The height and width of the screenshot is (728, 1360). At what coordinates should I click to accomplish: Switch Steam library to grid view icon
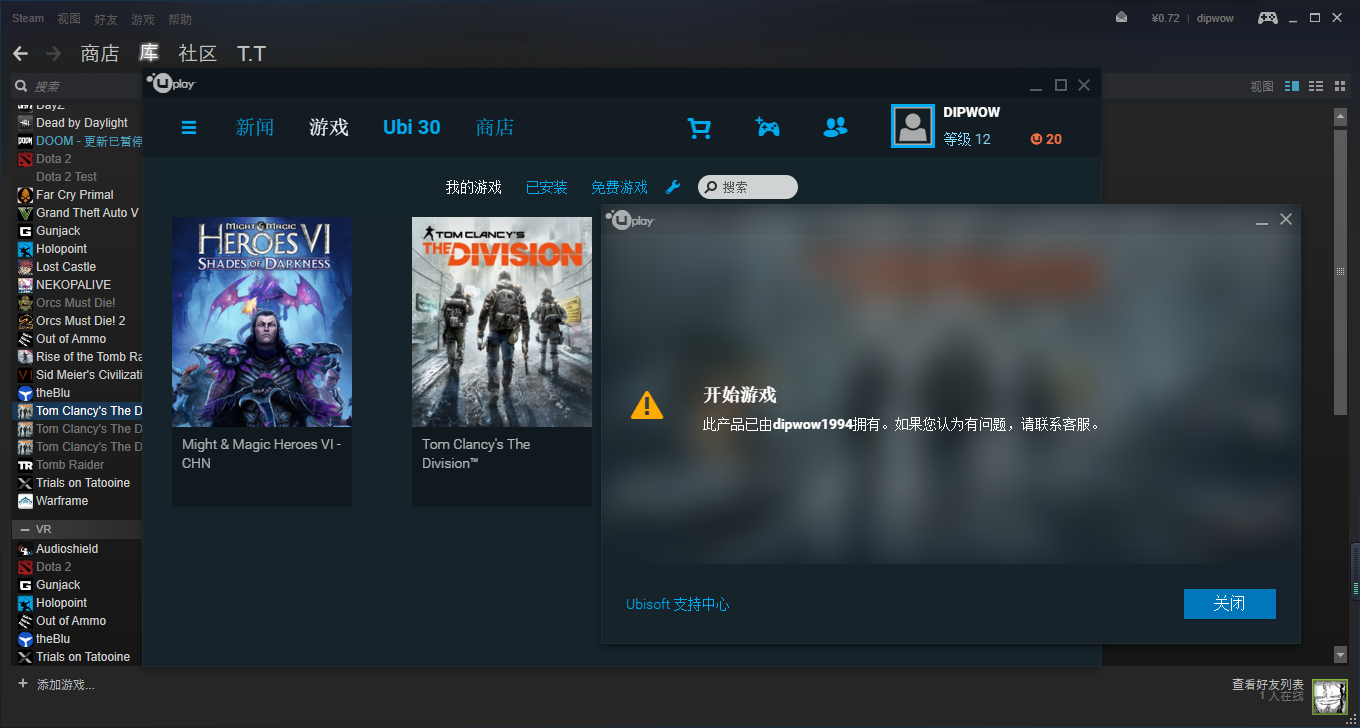1340,87
